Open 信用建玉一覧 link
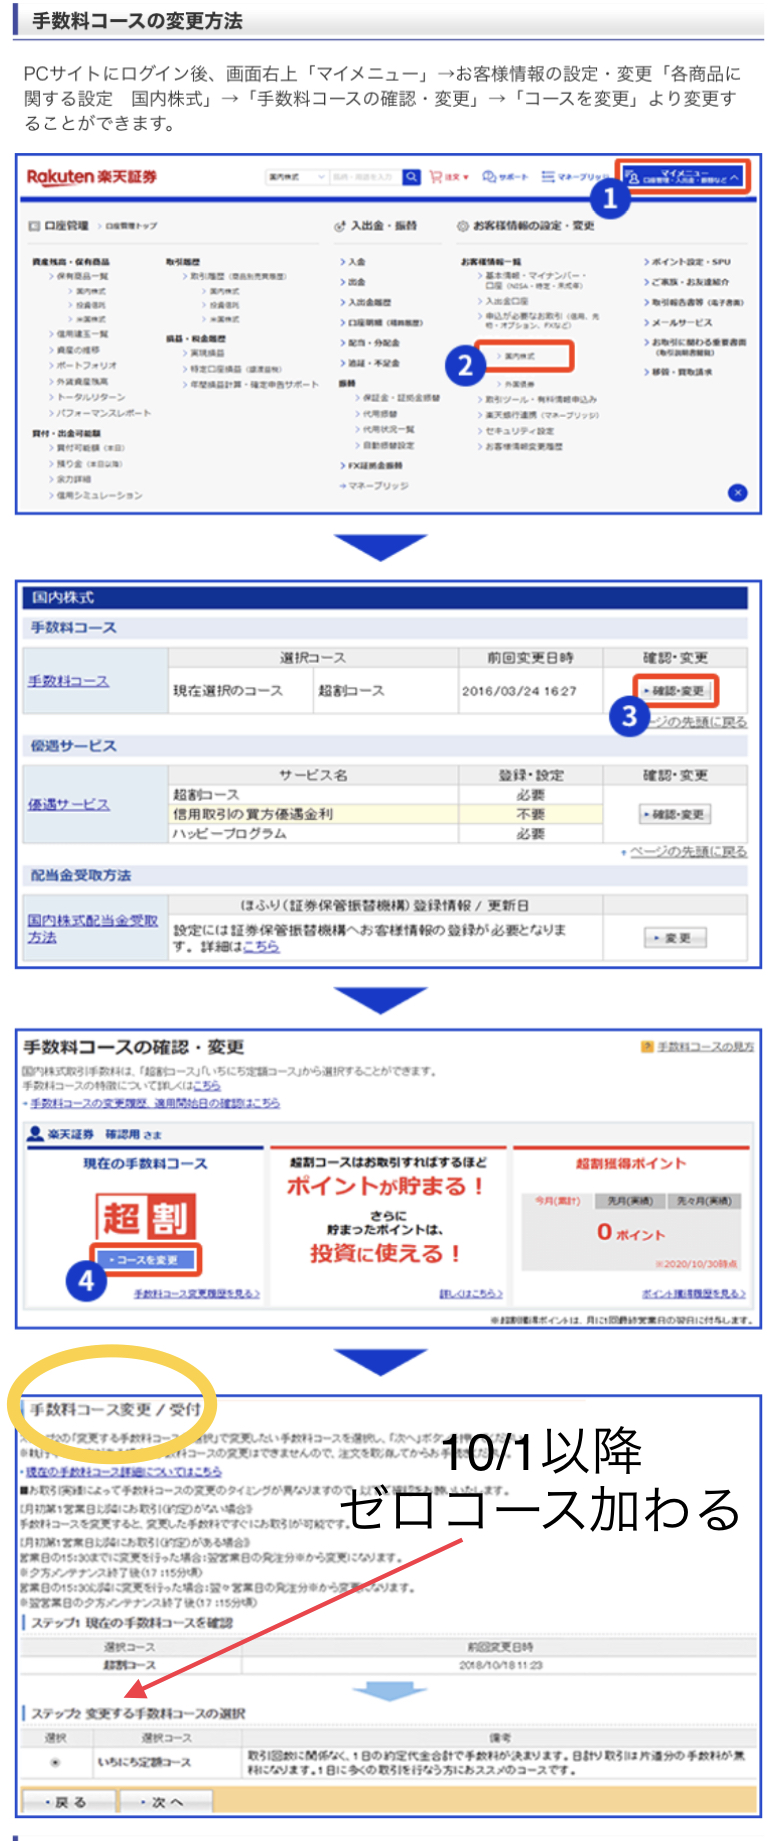Image resolution: width=780 pixels, height=1841 pixels. coord(82,334)
